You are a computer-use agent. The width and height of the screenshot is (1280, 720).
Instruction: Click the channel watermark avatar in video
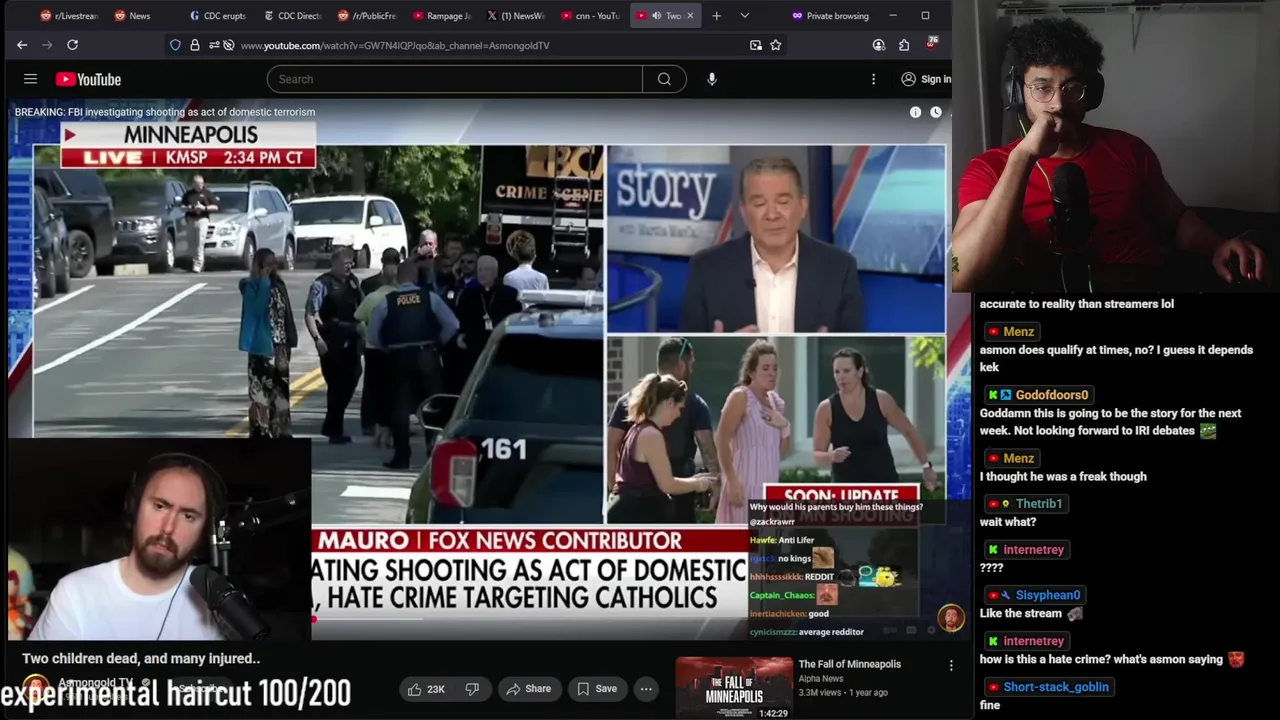click(x=950, y=617)
